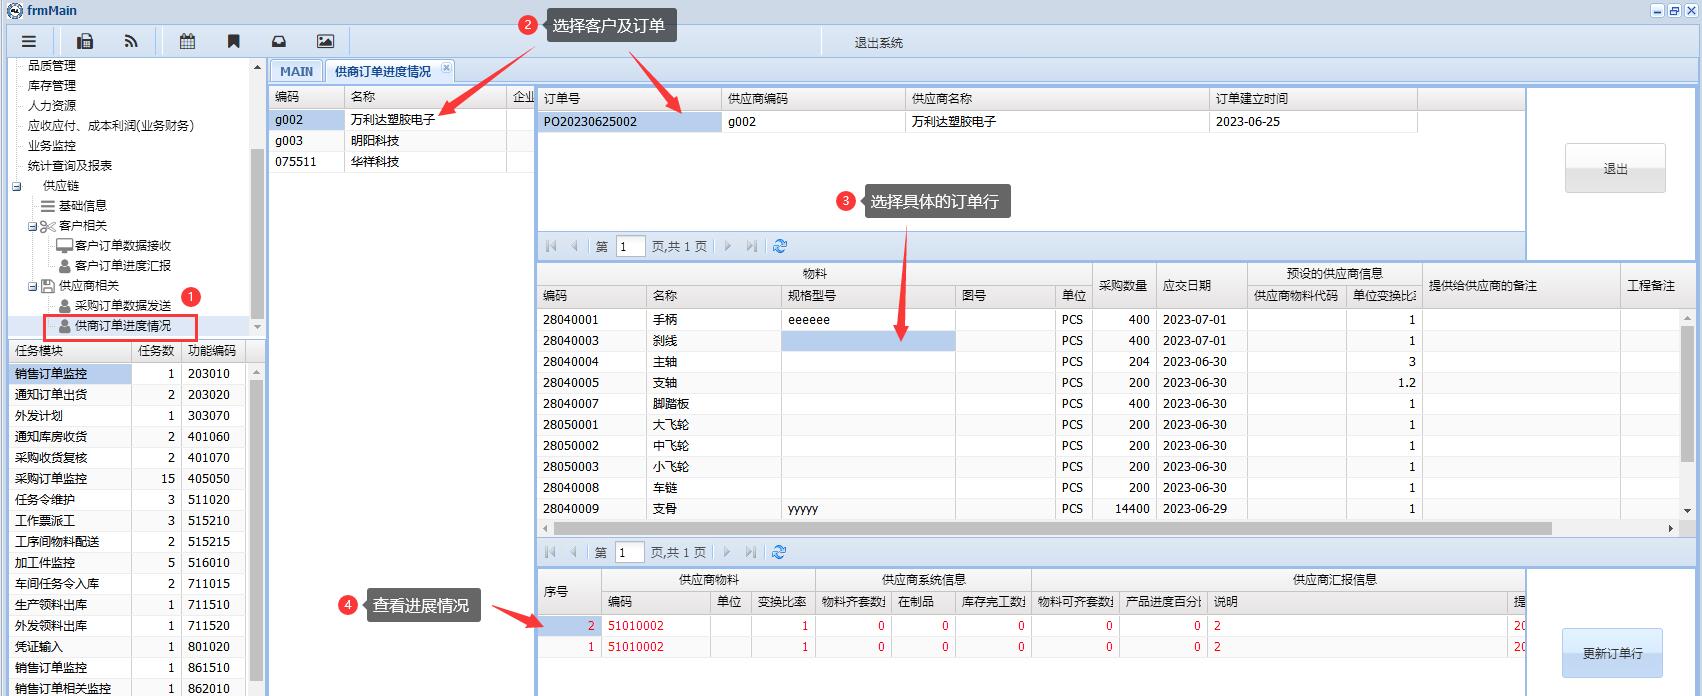Refresh the order lines via lower pager icon
The width and height of the screenshot is (1702, 696).
[779, 552]
